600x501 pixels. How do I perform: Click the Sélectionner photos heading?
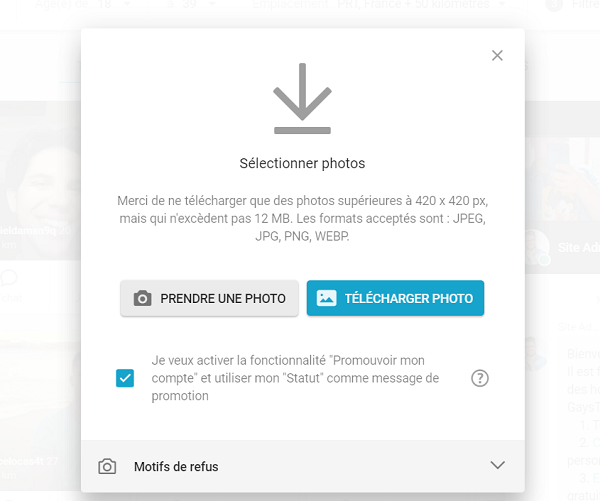[302, 163]
